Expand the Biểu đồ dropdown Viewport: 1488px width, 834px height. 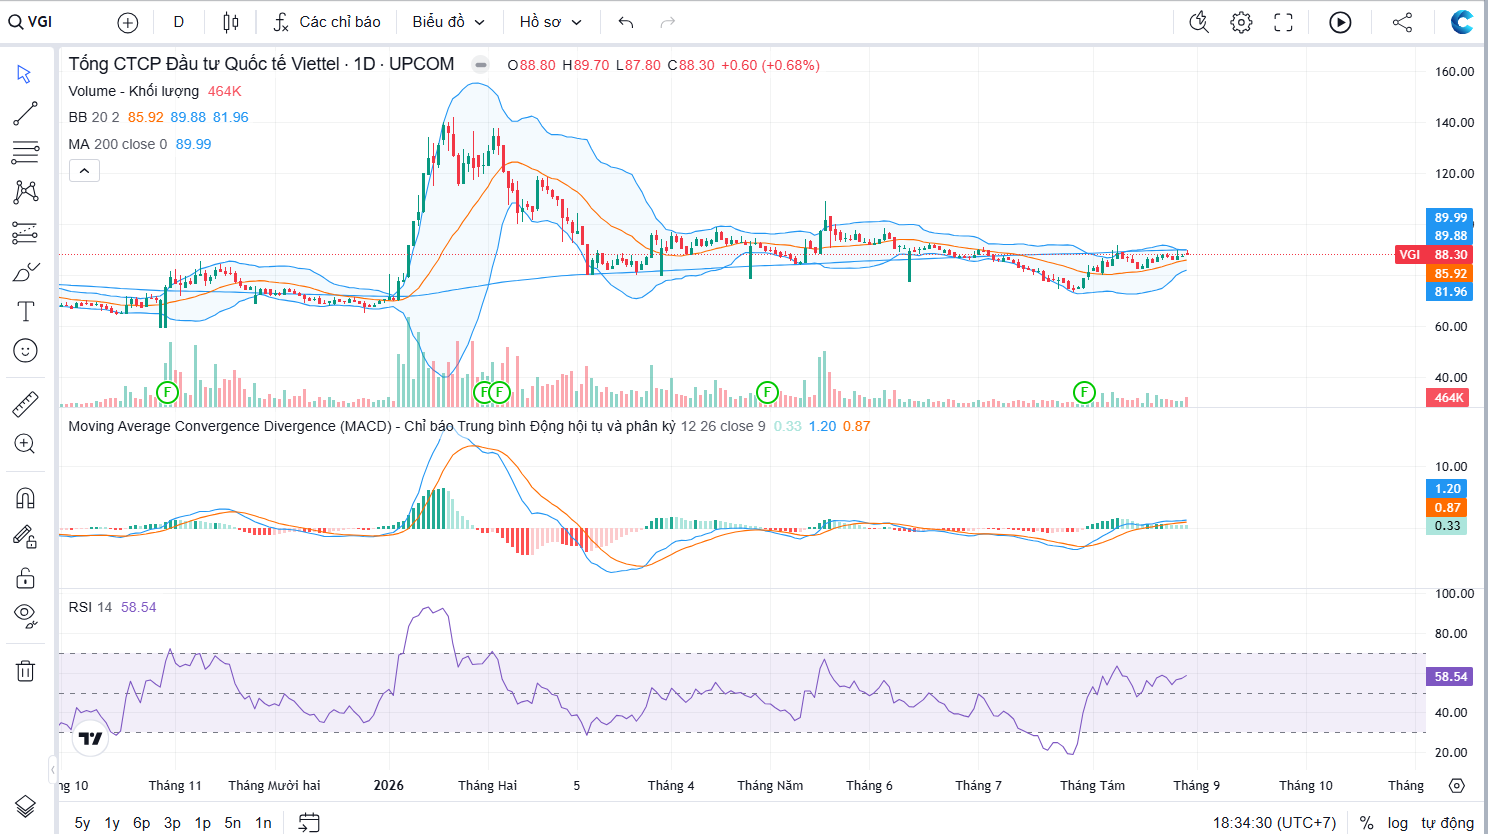(x=448, y=22)
